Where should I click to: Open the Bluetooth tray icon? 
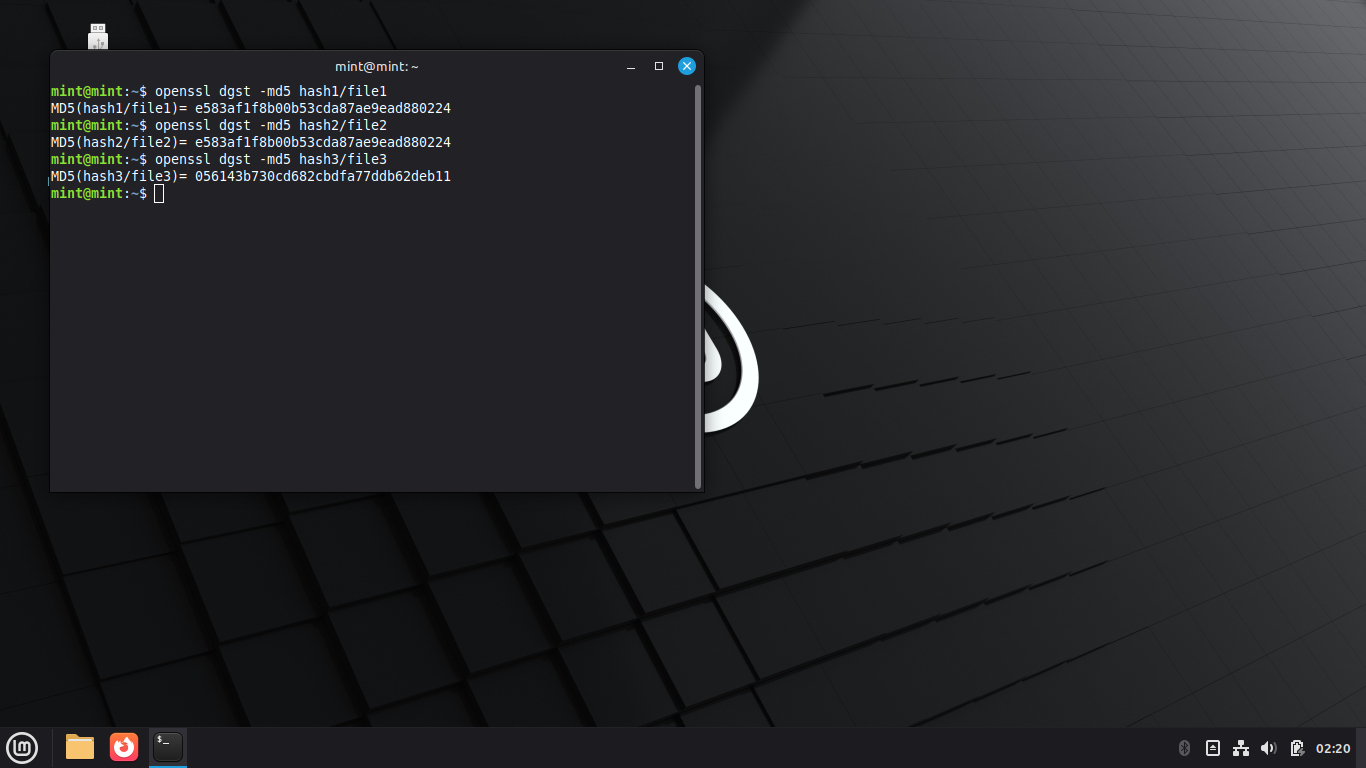pyautogui.click(x=1185, y=748)
